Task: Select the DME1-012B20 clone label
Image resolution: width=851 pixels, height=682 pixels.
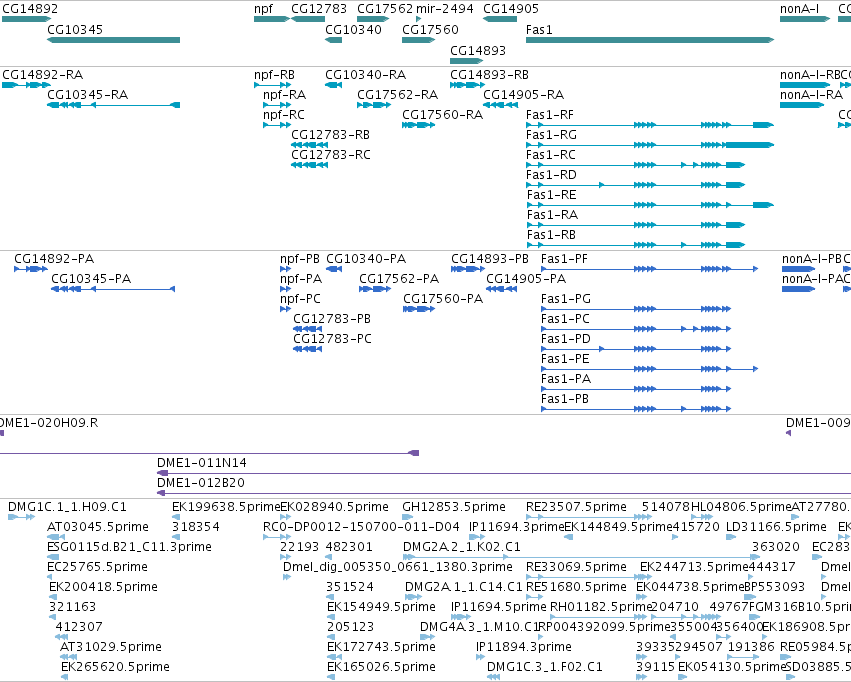Action: (201, 482)
